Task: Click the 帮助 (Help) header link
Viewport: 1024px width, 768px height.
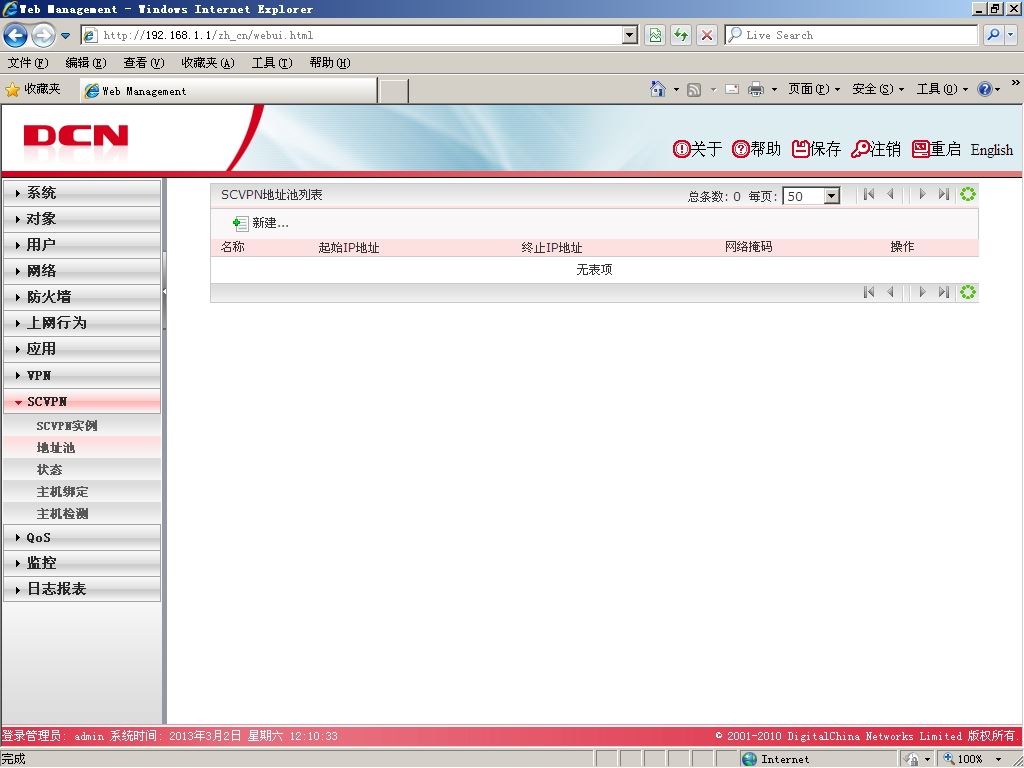Action: coord(756,149)
